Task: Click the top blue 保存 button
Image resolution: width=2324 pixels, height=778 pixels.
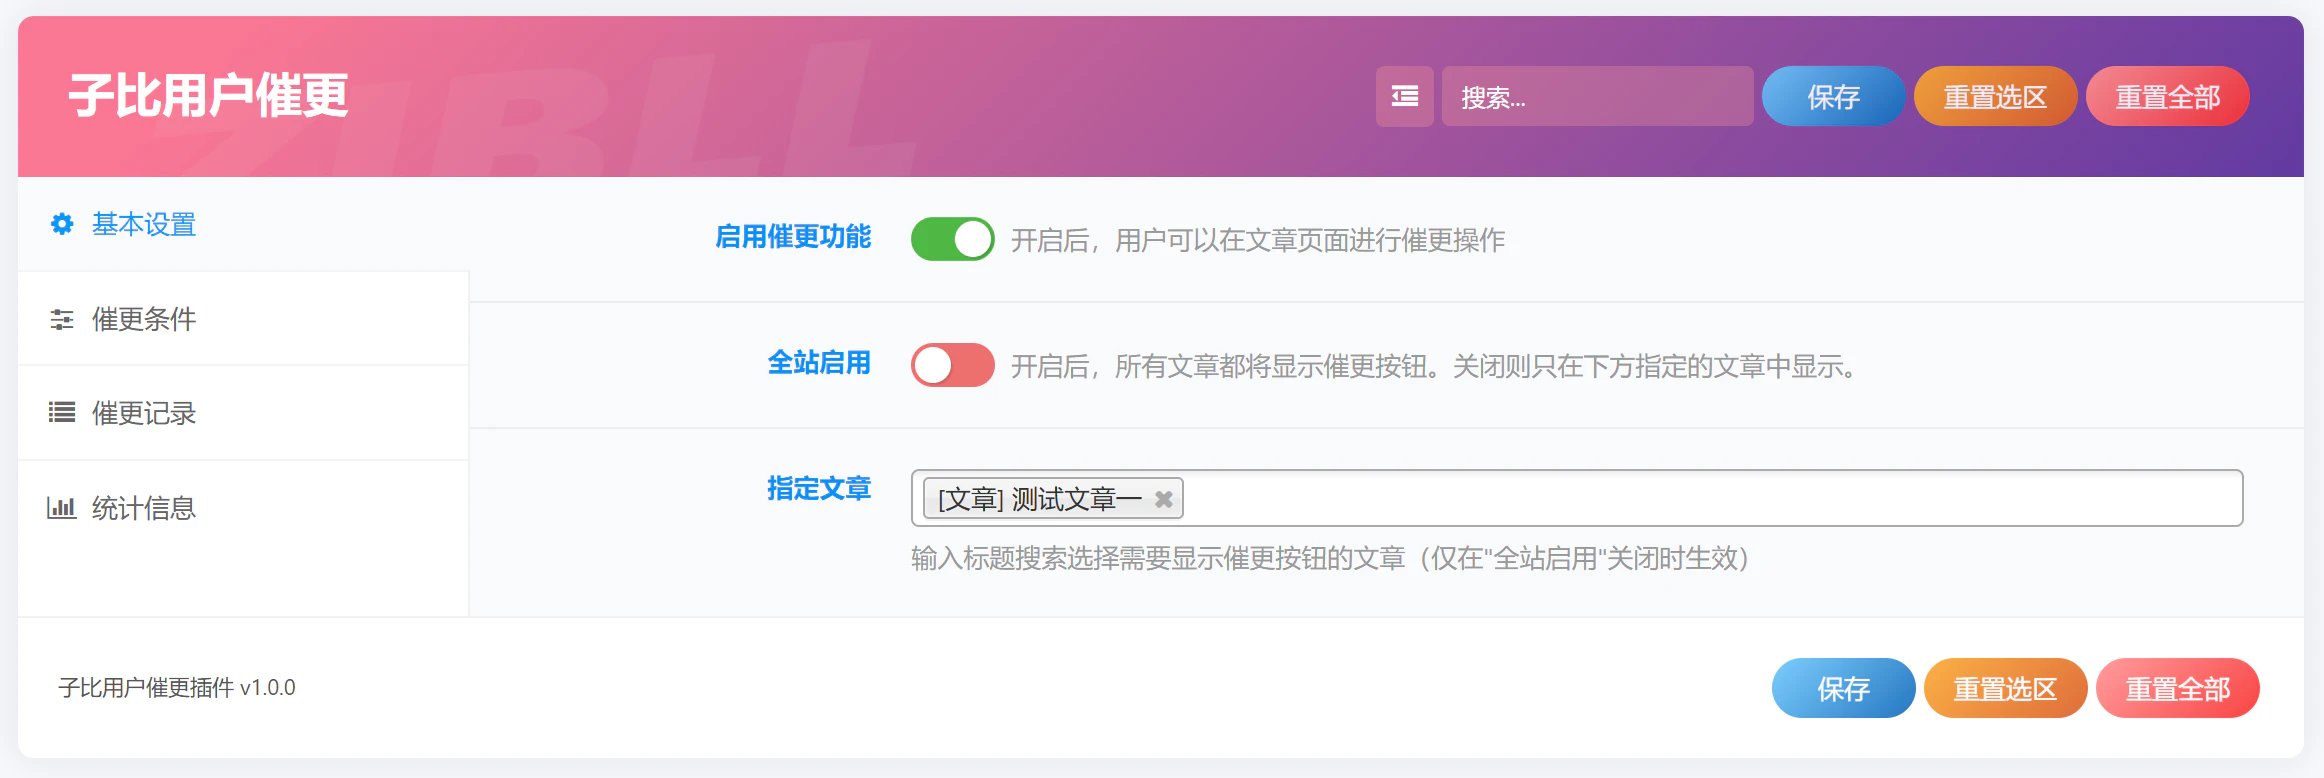Action: tap(1833, 96)
